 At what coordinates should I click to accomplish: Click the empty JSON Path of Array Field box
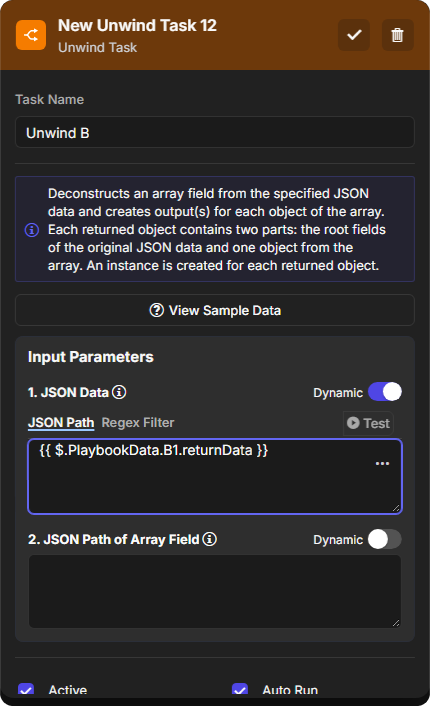215,592
